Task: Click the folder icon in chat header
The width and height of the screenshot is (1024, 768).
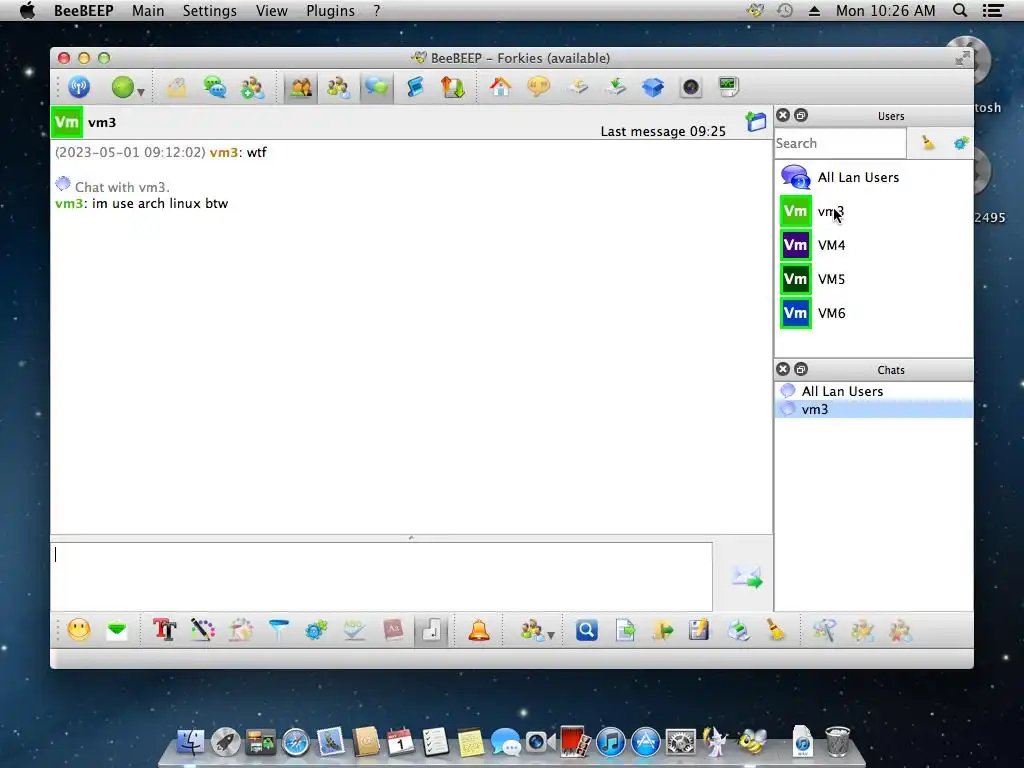Action: point(756,121)
